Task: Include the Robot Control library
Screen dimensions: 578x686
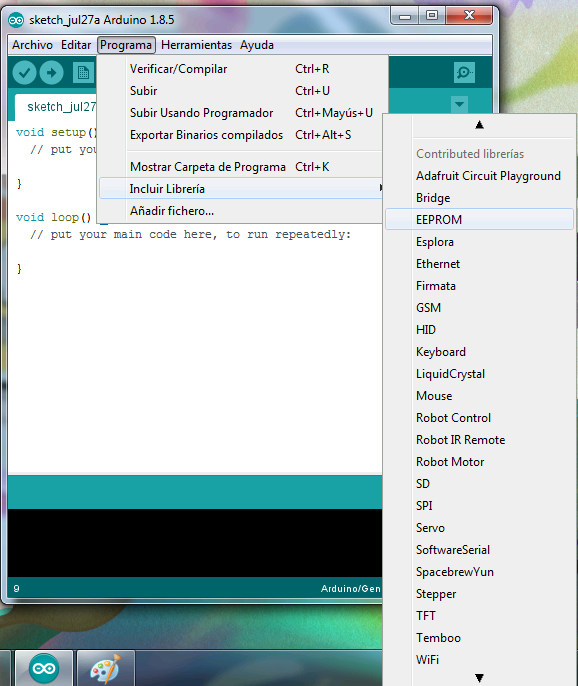Action: point(480,418)
